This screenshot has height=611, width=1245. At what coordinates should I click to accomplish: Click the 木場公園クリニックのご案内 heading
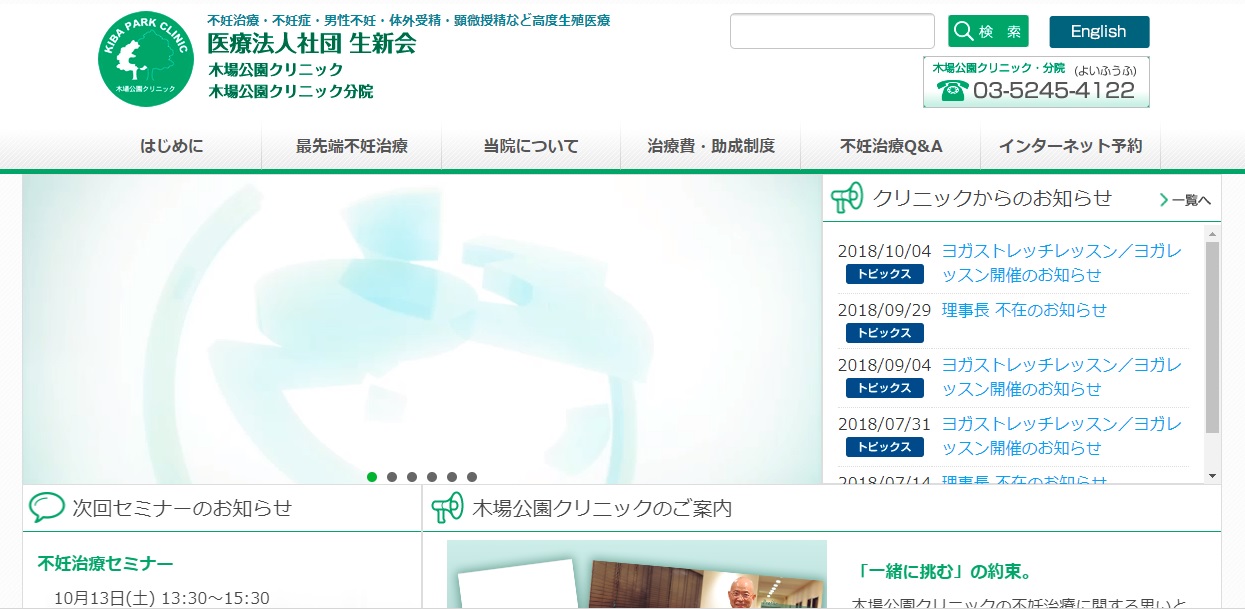pos(602,508)
